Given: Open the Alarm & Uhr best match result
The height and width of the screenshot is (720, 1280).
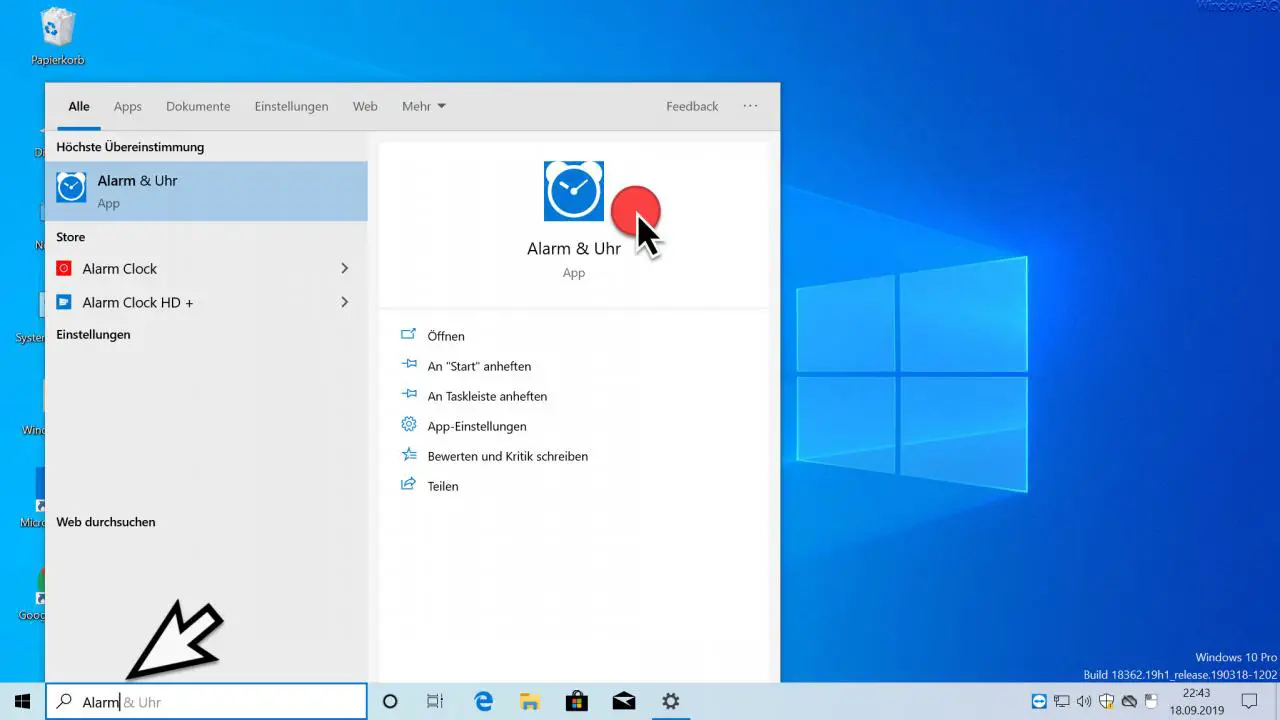Looking at the screenshot, I should point(207,191).
